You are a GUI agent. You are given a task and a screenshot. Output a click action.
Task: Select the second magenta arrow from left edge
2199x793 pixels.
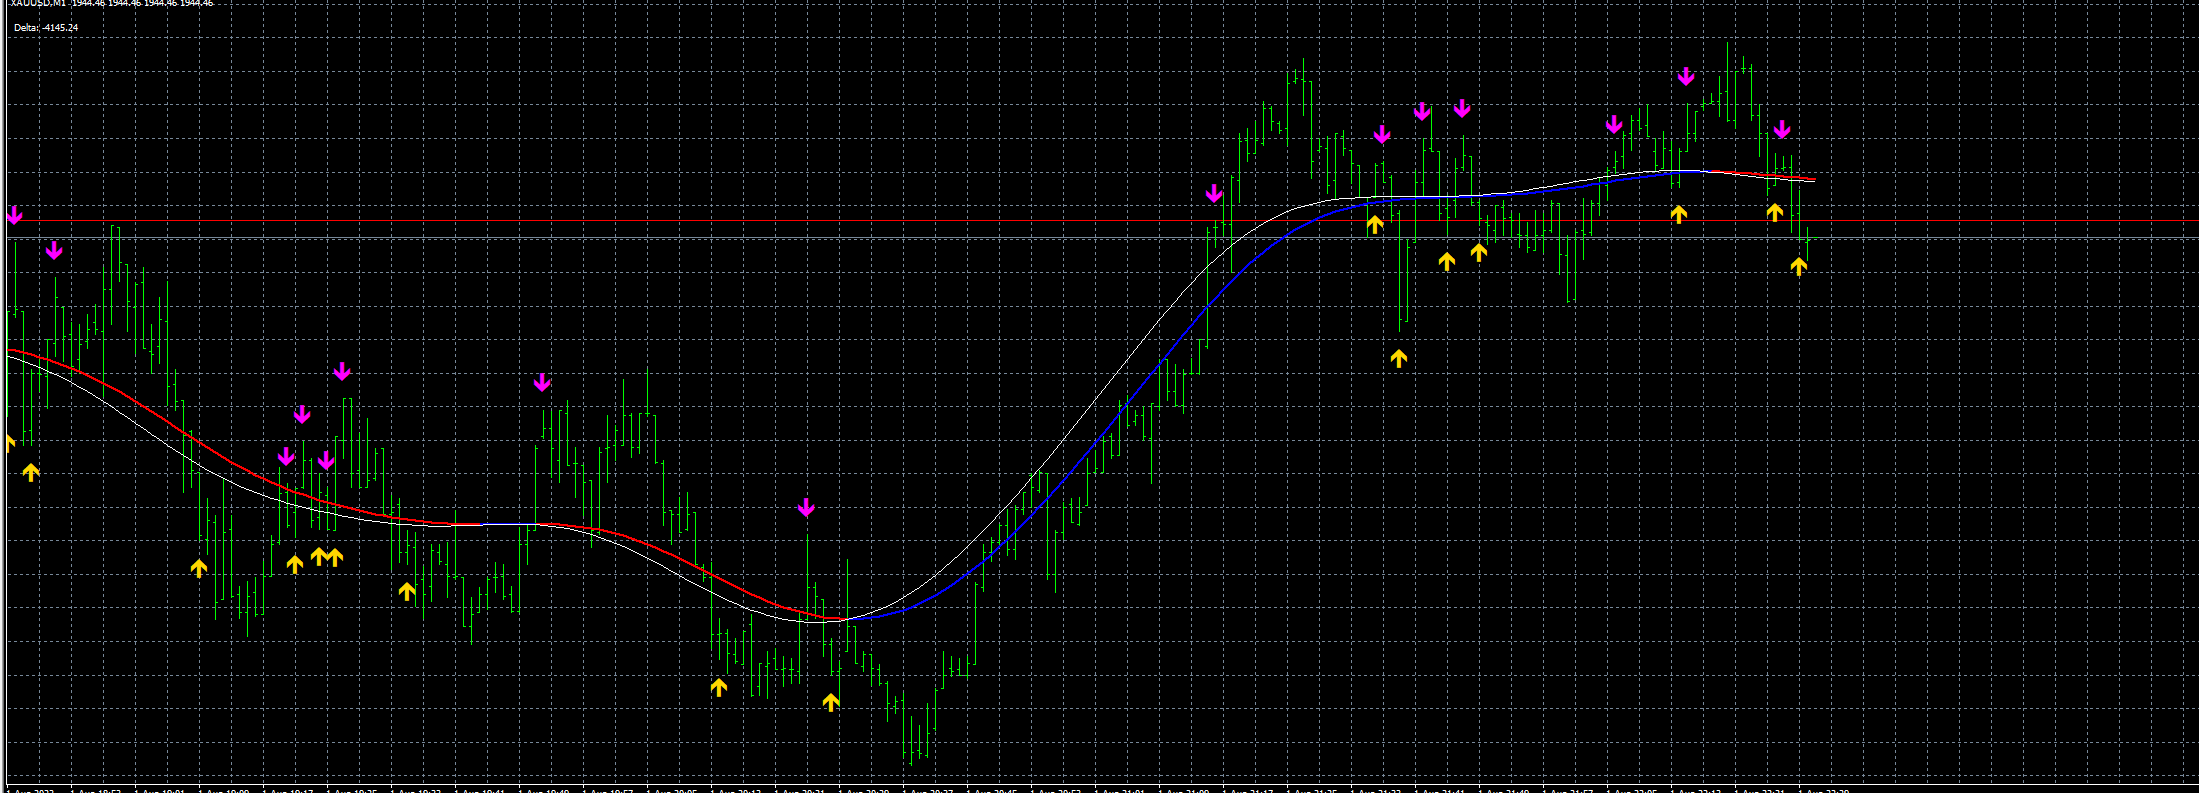[54, 250]
